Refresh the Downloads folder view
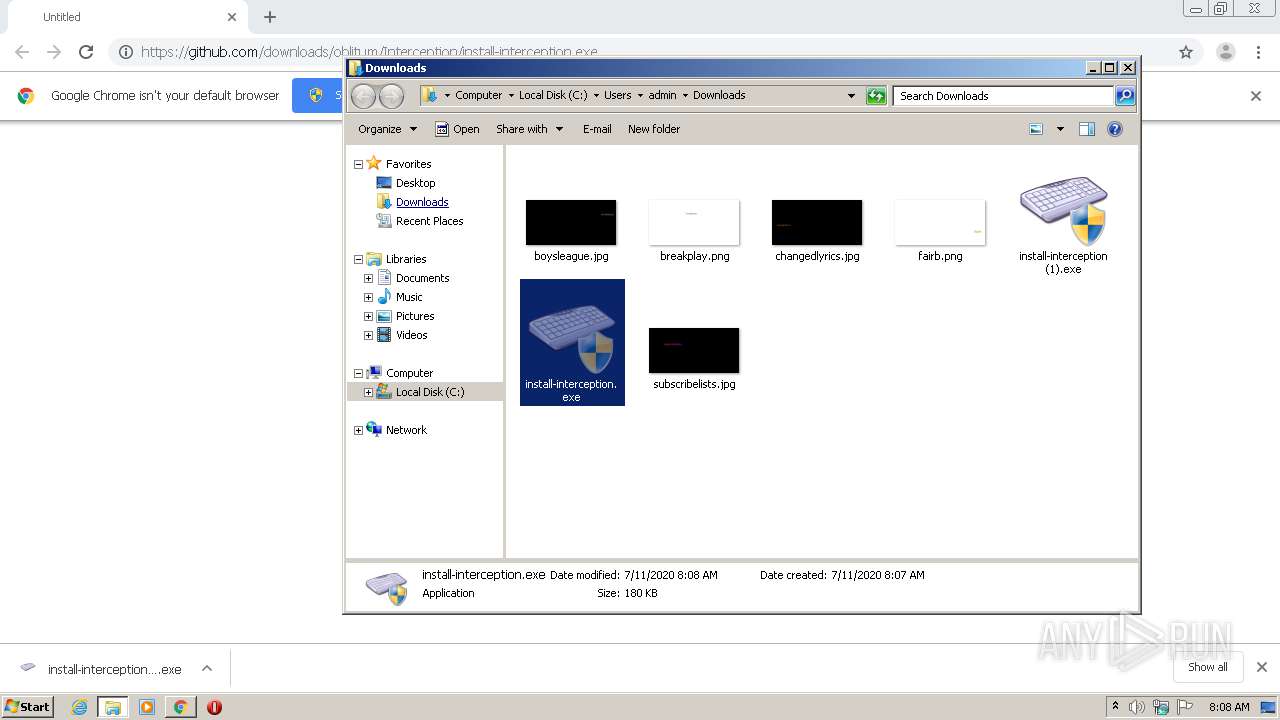Screen dimensions: 1280x720 click(876, 96)
